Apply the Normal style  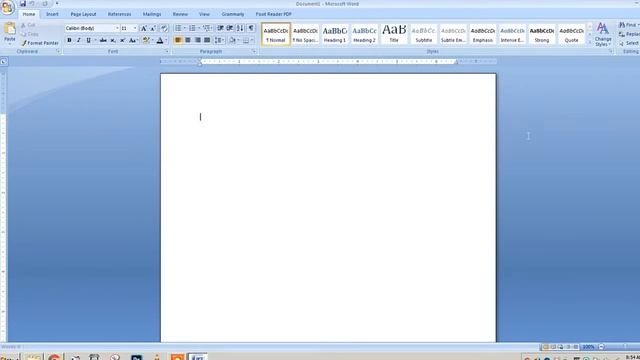click(276, 34)
